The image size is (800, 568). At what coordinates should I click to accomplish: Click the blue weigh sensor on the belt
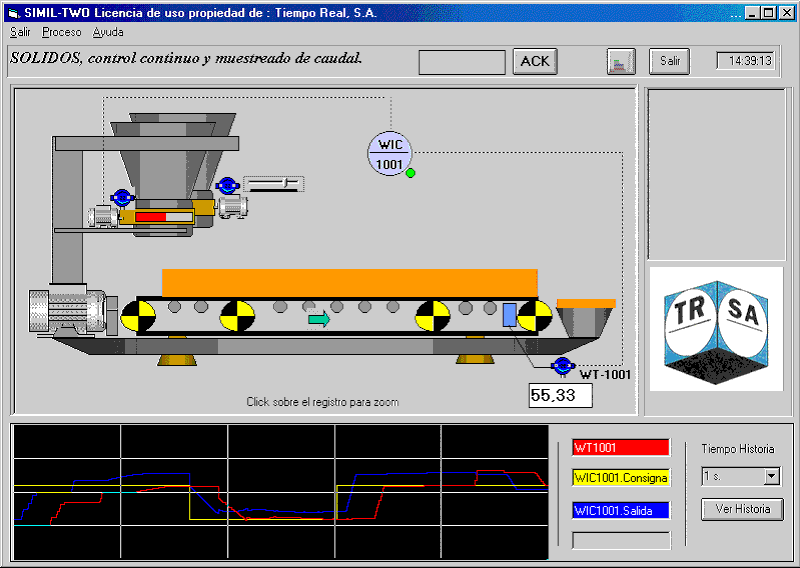509,314
